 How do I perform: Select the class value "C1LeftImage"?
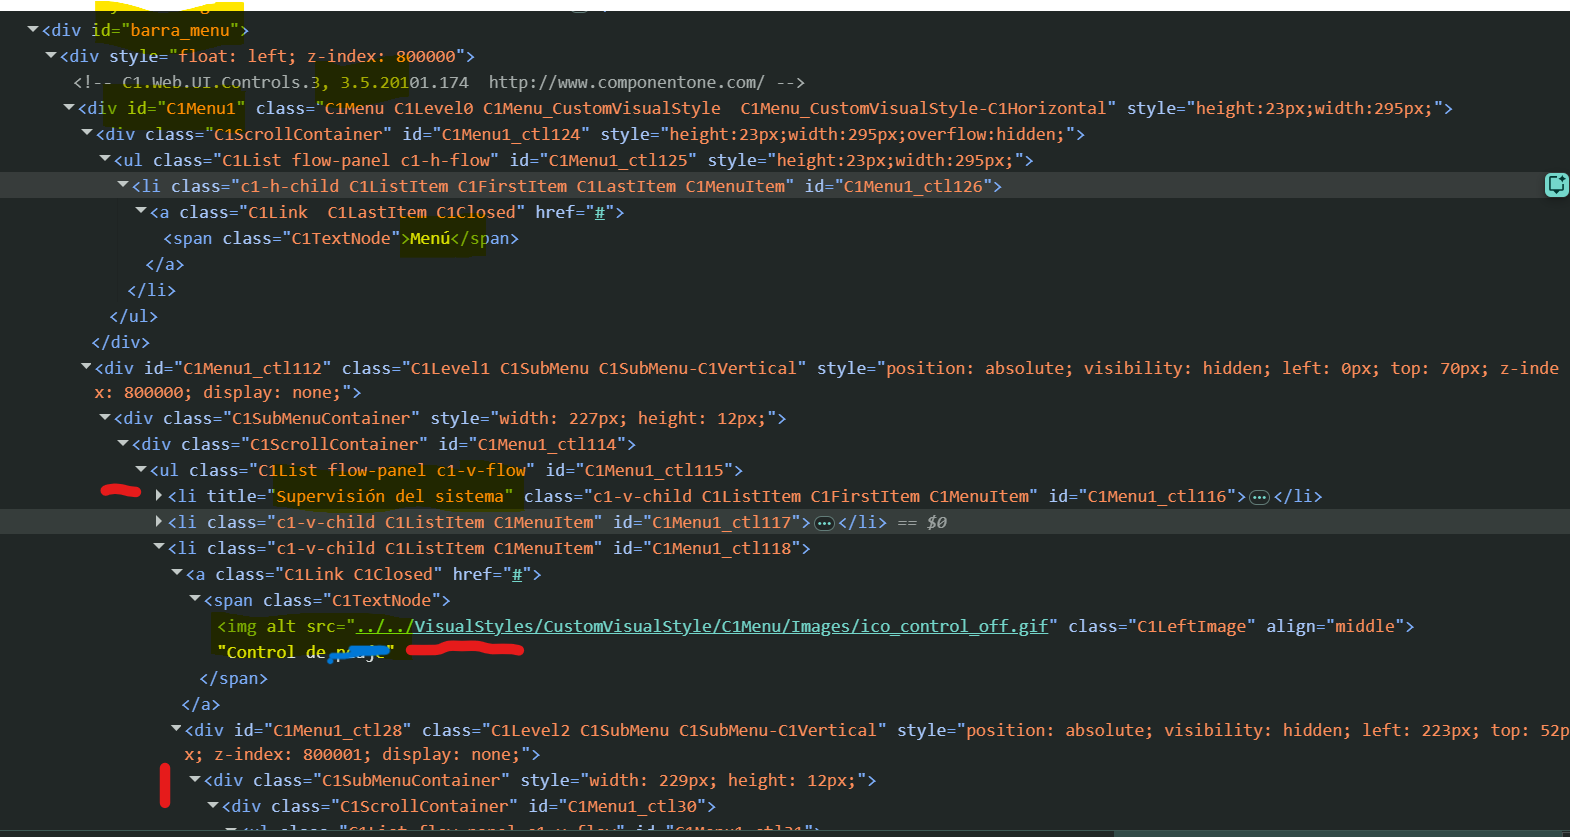point(1192,626)
